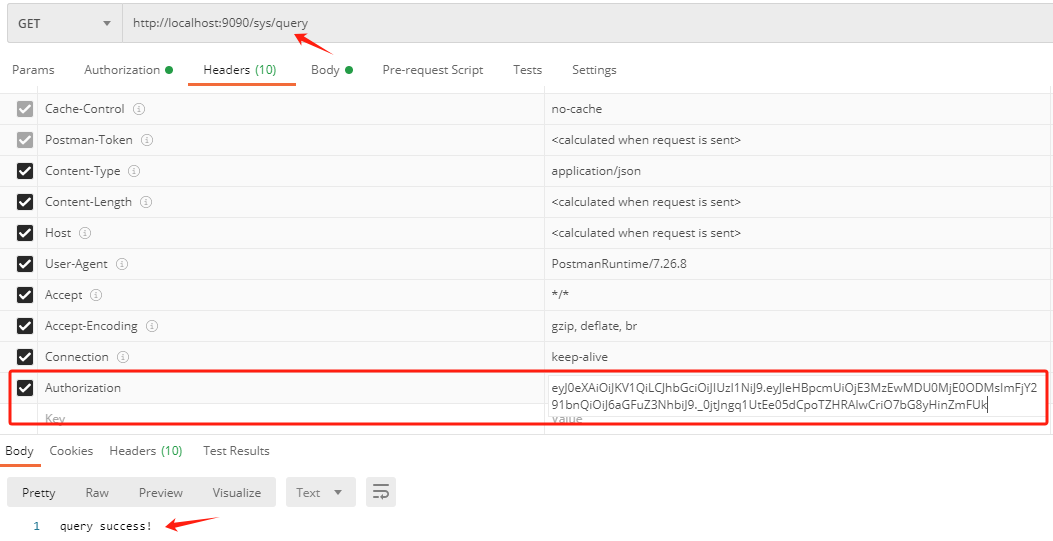Select the Preview view button
The height and width of the screenshot is (541, 1053).
click(161, 492)
